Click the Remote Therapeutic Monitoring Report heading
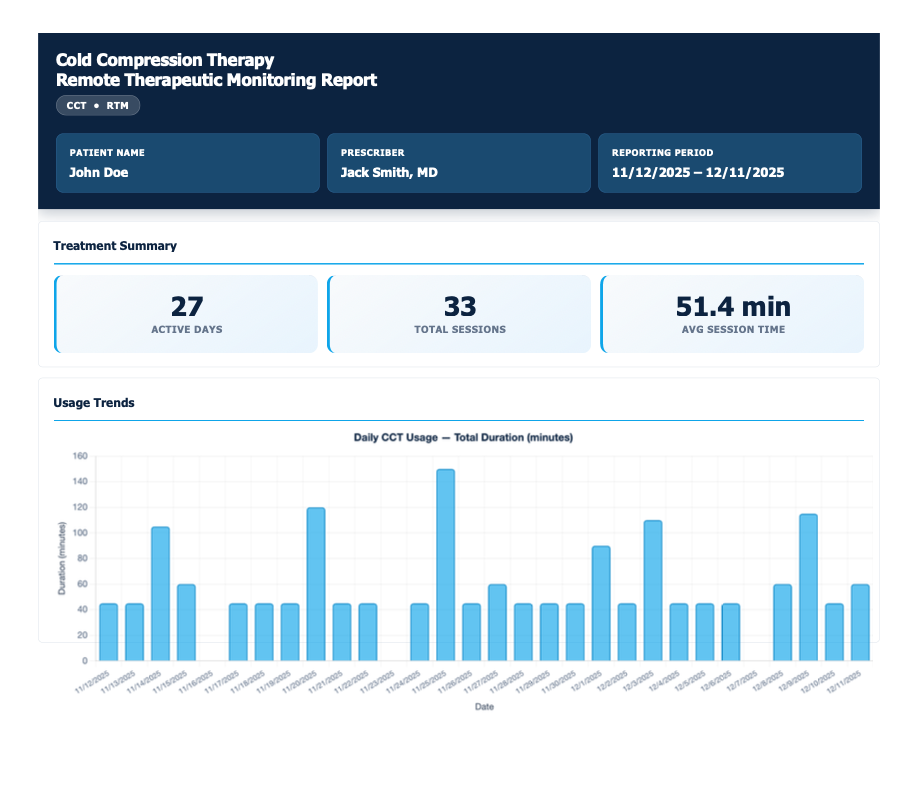The height and width of the screenshot is (785, 918). [216, 80]
